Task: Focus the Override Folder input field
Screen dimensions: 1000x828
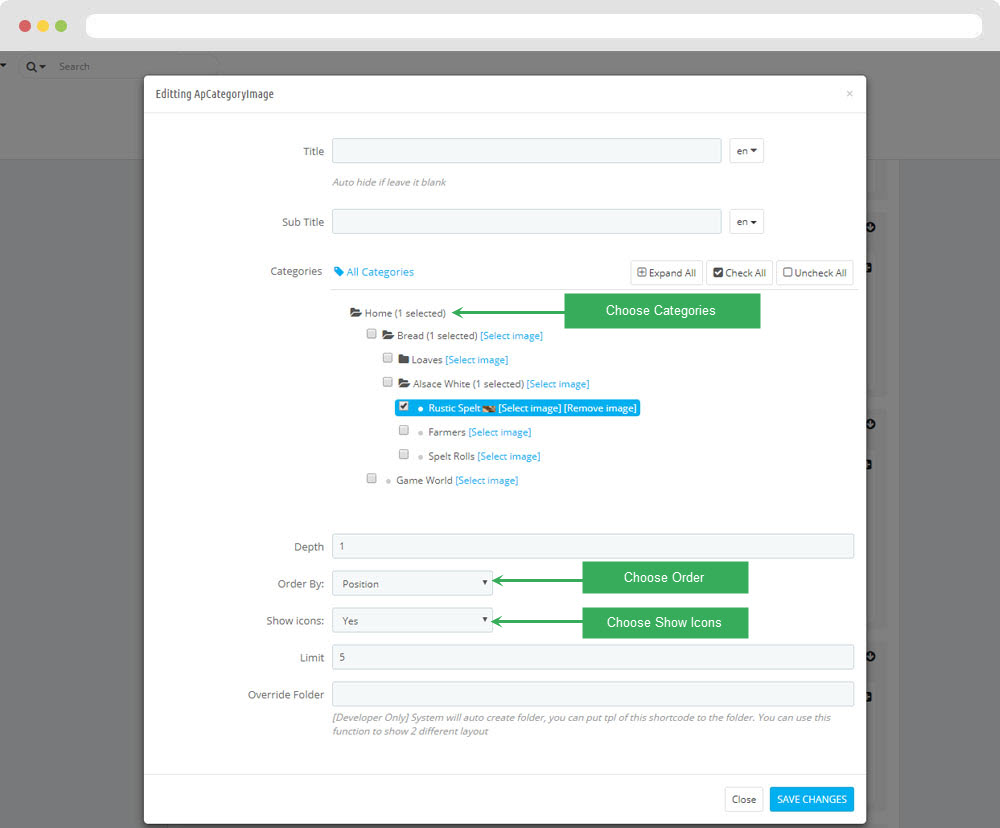Action: pyautogui.click(x=592, y=694)
